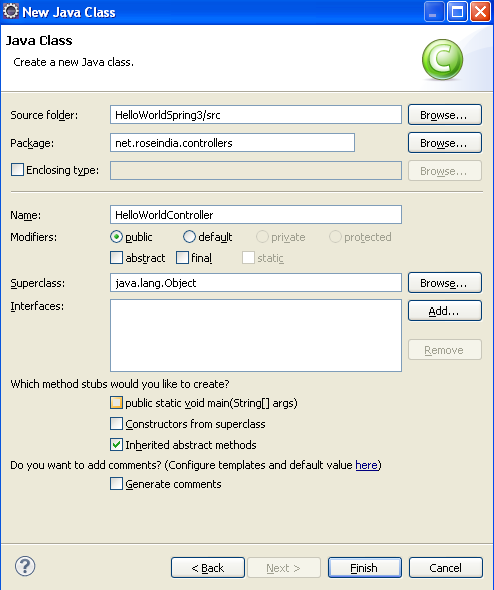Add an interface with Add button
The width and height of the screenshot is (494, 590).
click(445, 311)
